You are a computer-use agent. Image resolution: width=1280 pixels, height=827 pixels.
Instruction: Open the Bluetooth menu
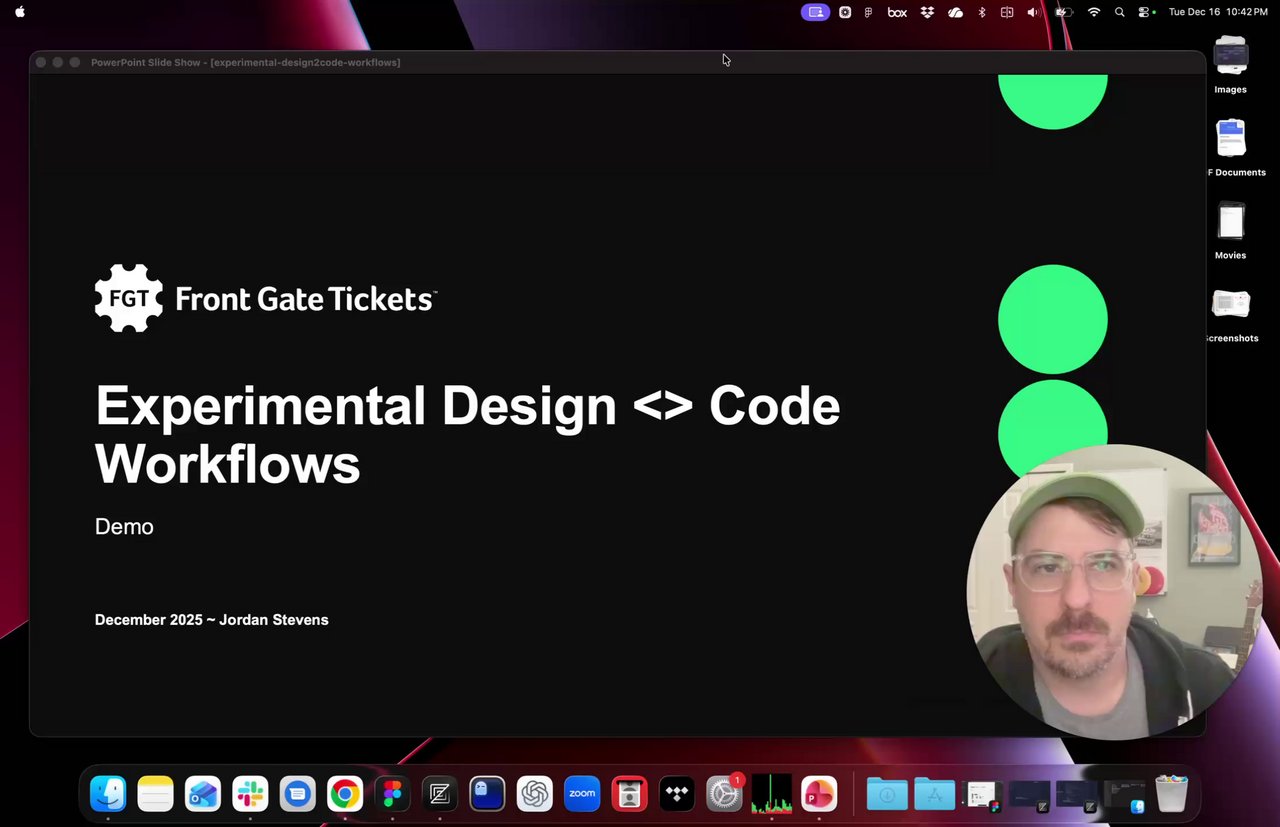(981, 12)
